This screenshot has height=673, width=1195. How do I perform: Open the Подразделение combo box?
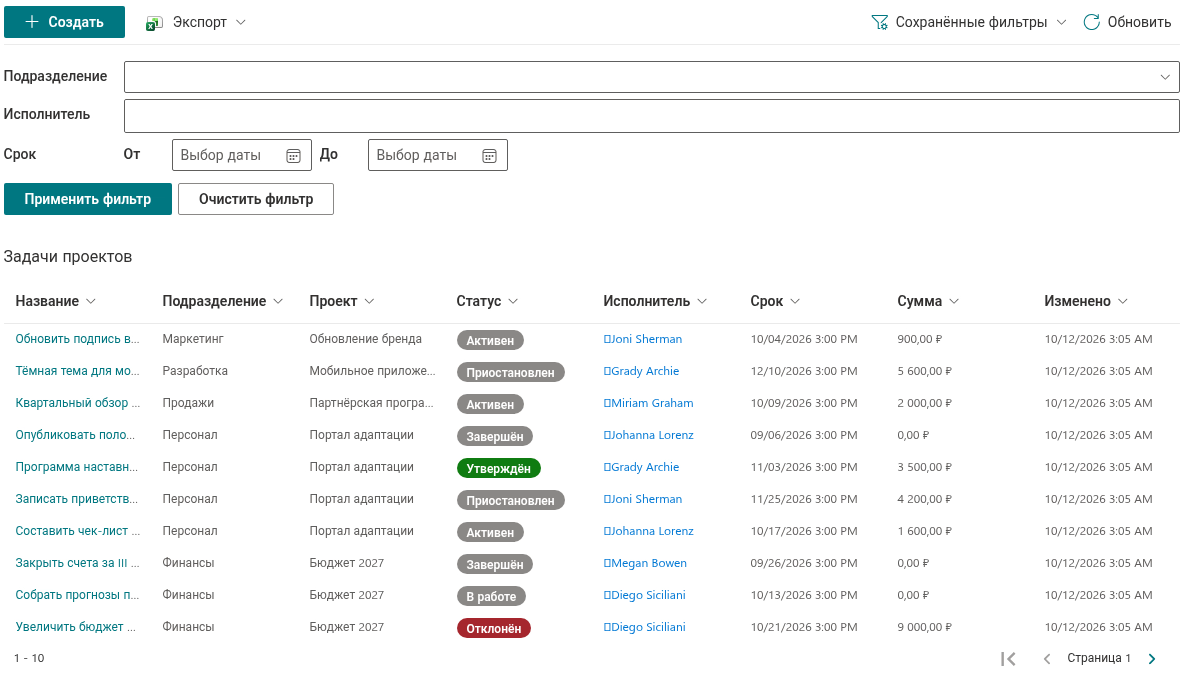point(652,77)
